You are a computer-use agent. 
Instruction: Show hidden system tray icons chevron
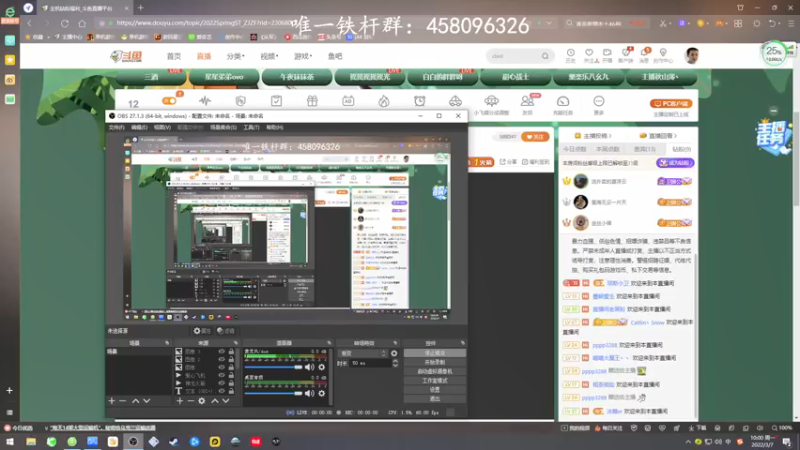(x=688, y=442)
